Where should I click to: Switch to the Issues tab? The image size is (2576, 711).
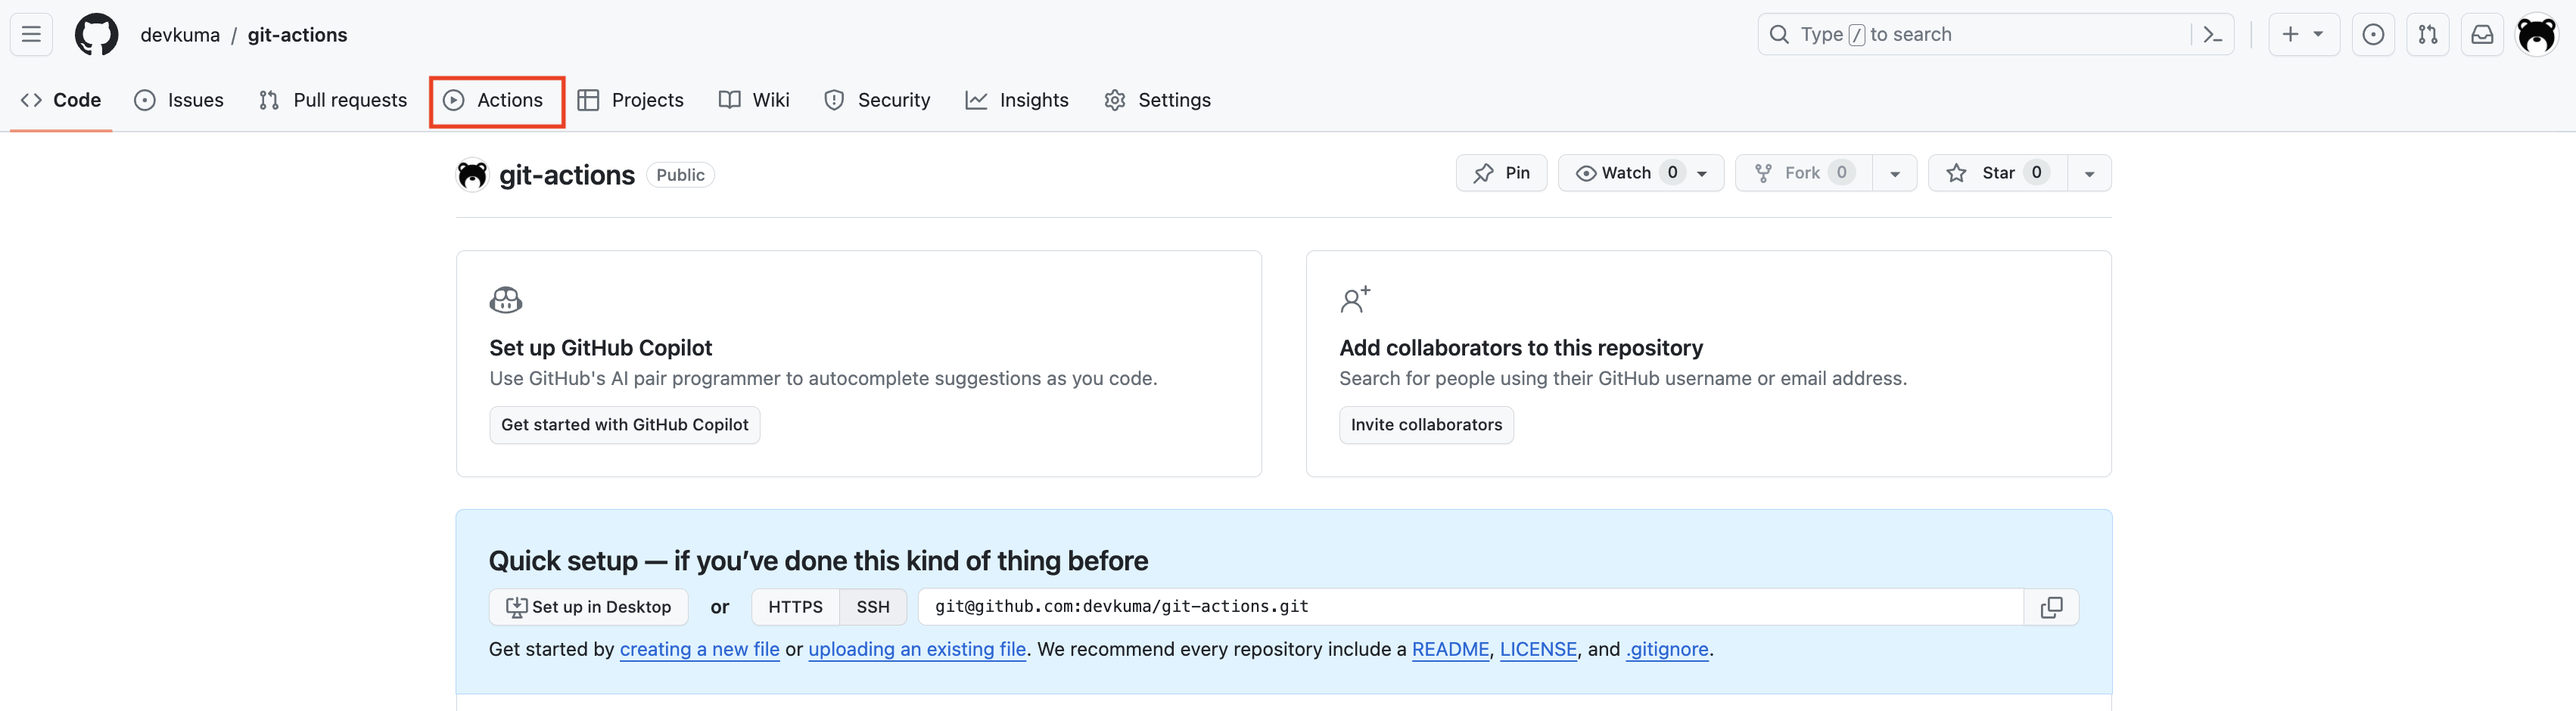point(179,100)
